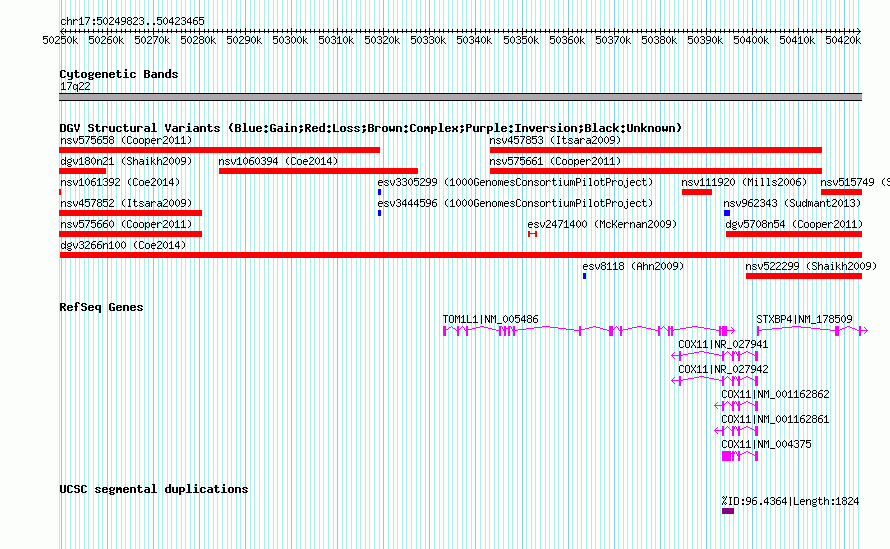Click the purple segmental duplication block
The image size is (890, 549).
pos(728,511)
